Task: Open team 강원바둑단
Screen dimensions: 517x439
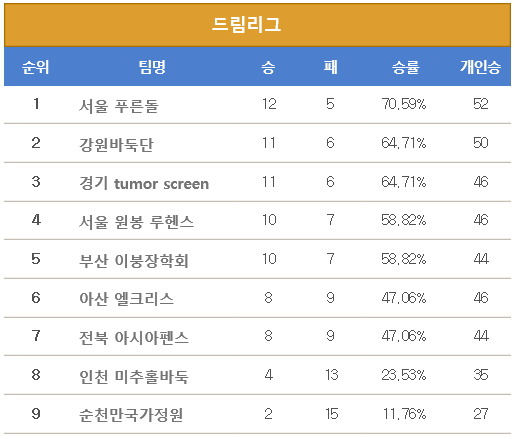Action: 116,145
